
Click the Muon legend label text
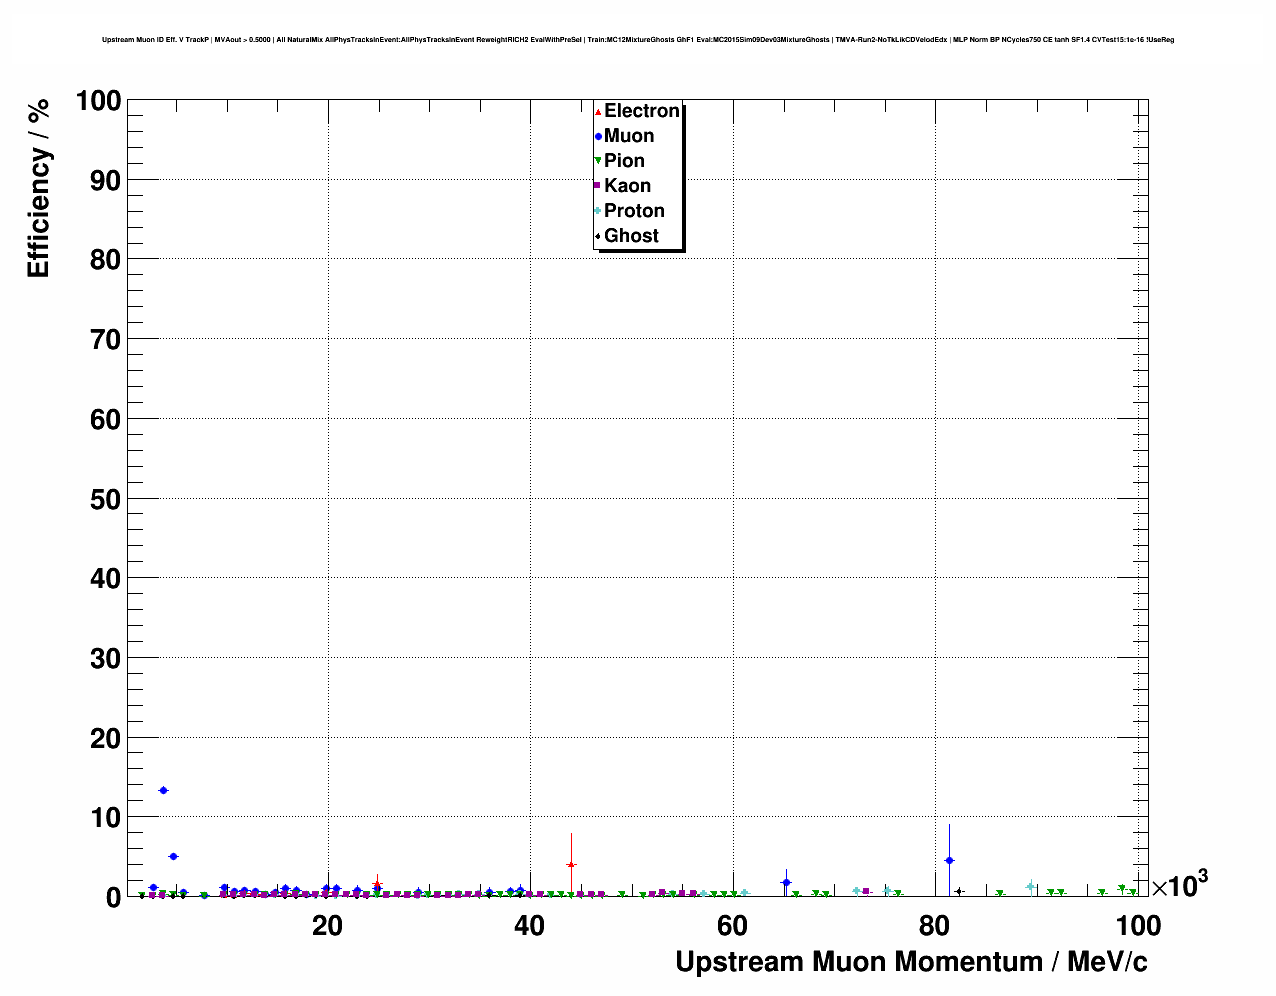[629, 136]
